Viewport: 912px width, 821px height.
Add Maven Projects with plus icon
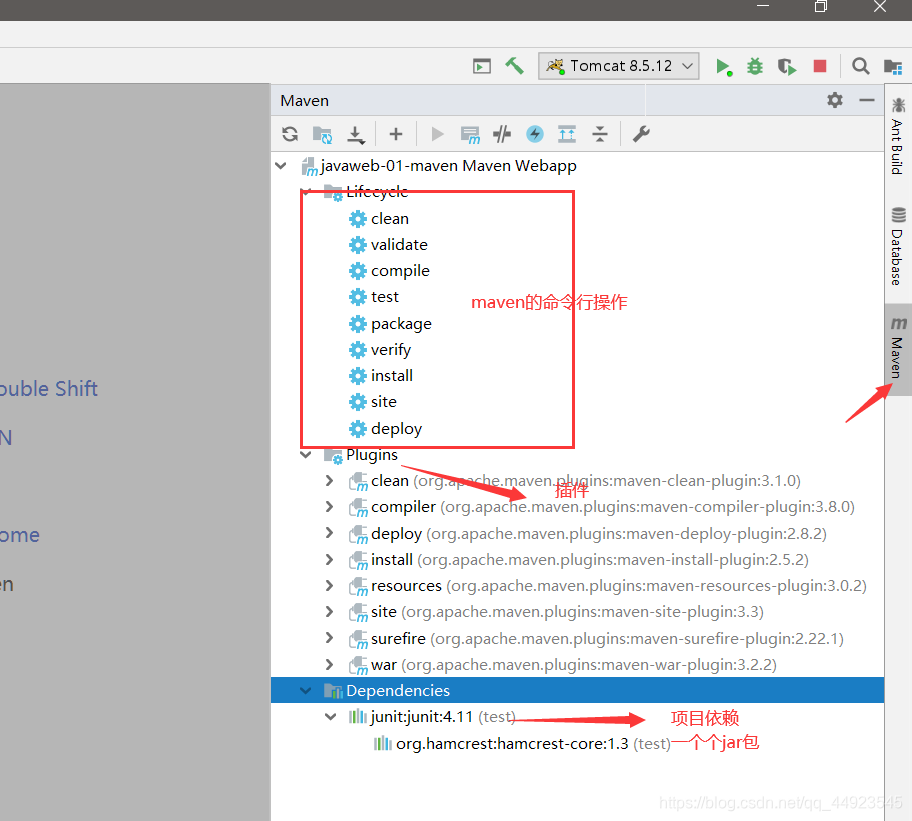pyautogui.click(x=396, y=134)
